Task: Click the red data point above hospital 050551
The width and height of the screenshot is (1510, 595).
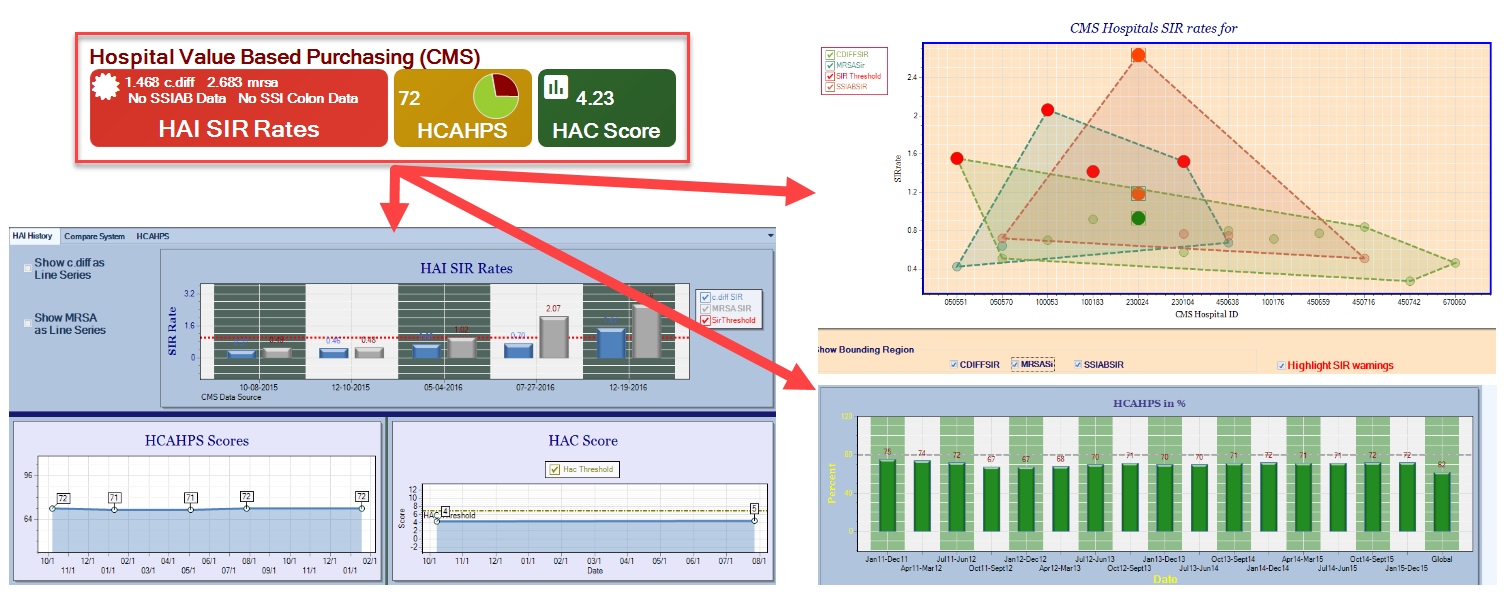Action: [957, 159]
